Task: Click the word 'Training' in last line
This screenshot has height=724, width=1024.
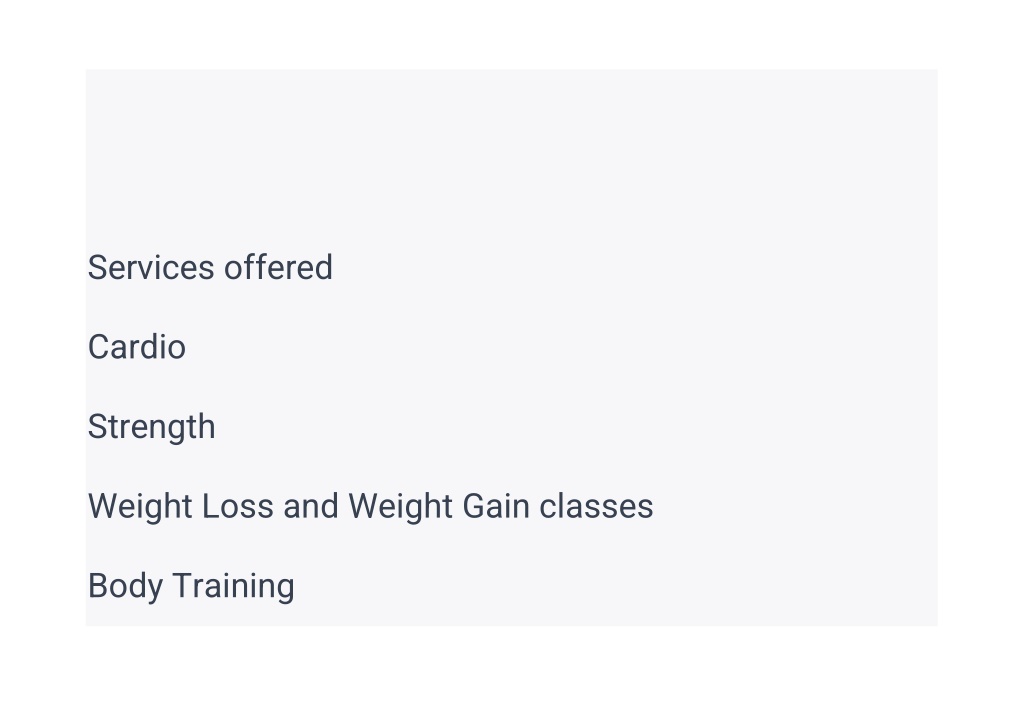Action: [233, 586]
